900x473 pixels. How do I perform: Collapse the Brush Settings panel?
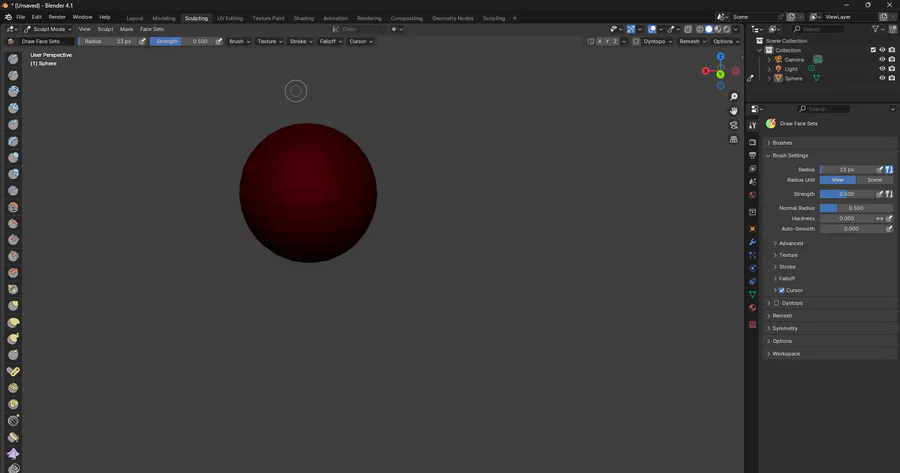[x=831, y=156]
